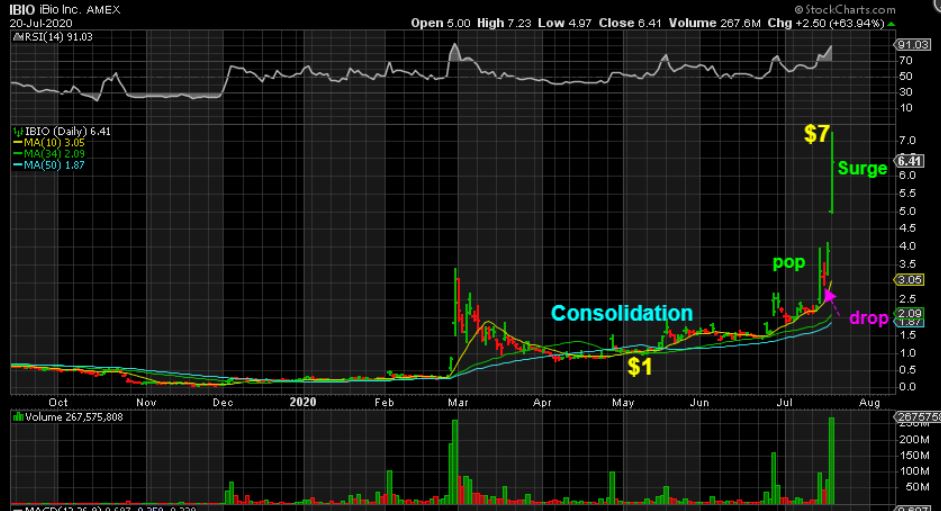Click the 0.5 price axis label
Screen dimensions: 941x511
pos(907,370)
